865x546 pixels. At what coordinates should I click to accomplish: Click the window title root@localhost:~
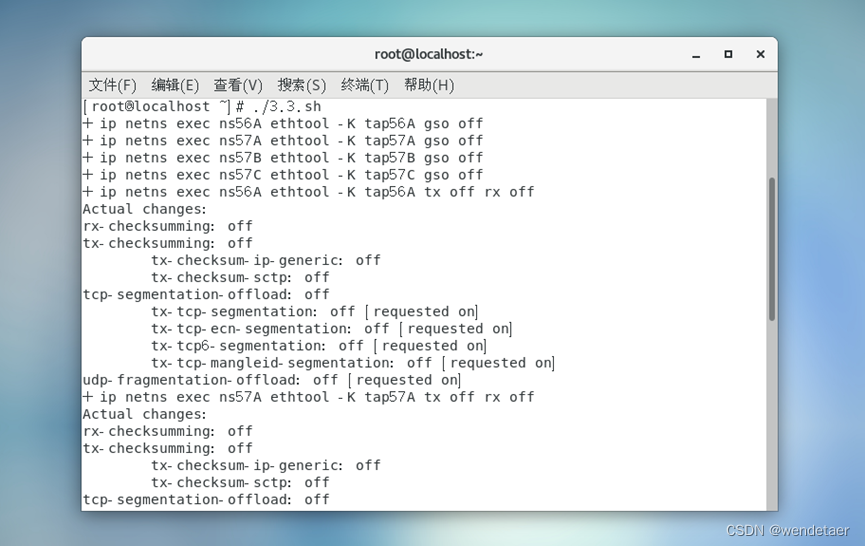(429, 54)
